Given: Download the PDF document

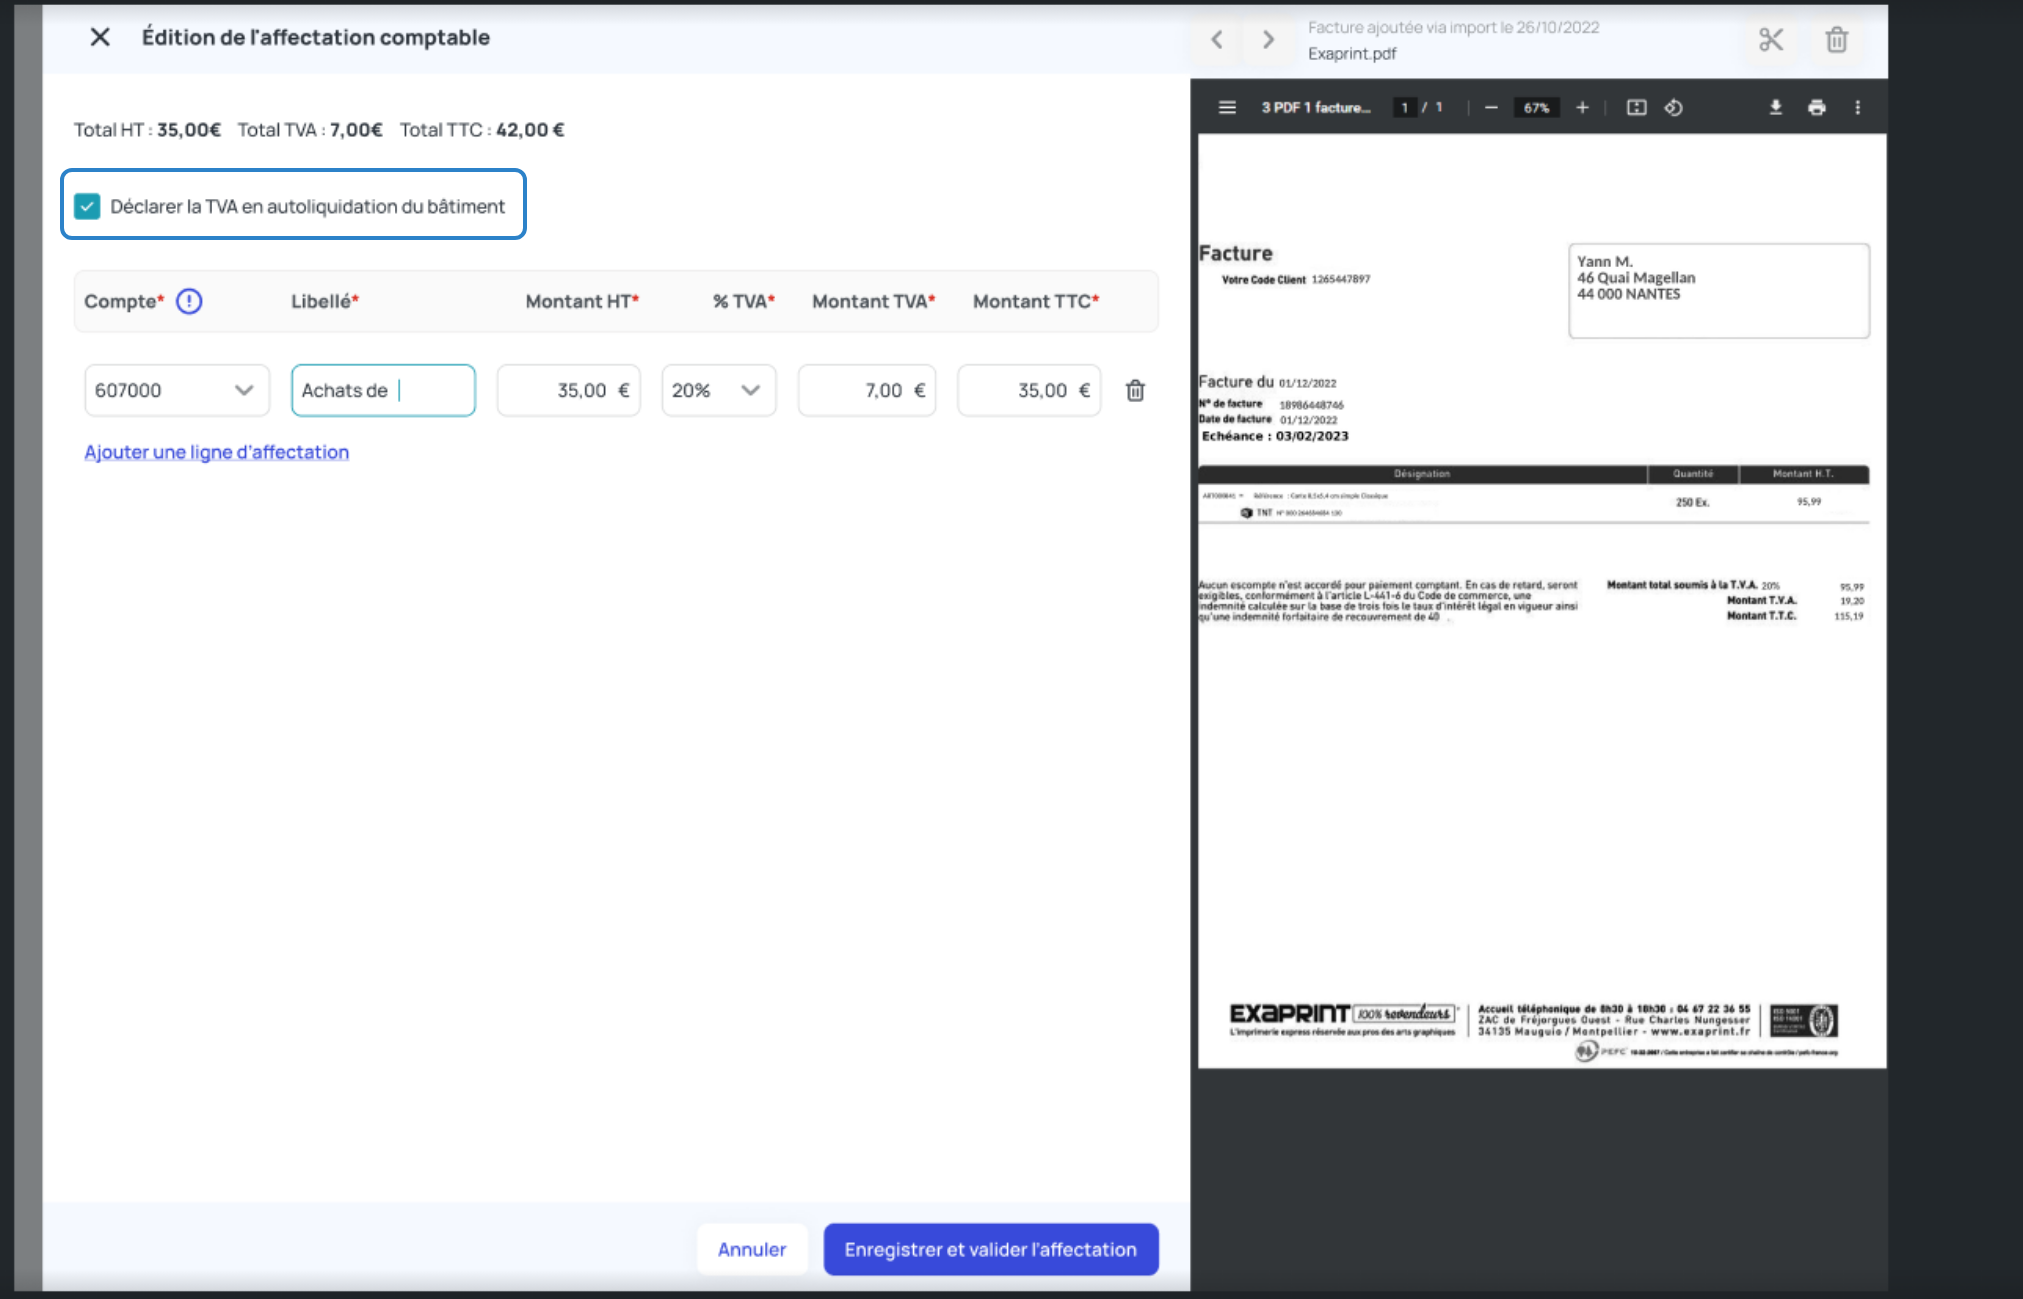Looking at the screenshot, I should [1775, 108].
